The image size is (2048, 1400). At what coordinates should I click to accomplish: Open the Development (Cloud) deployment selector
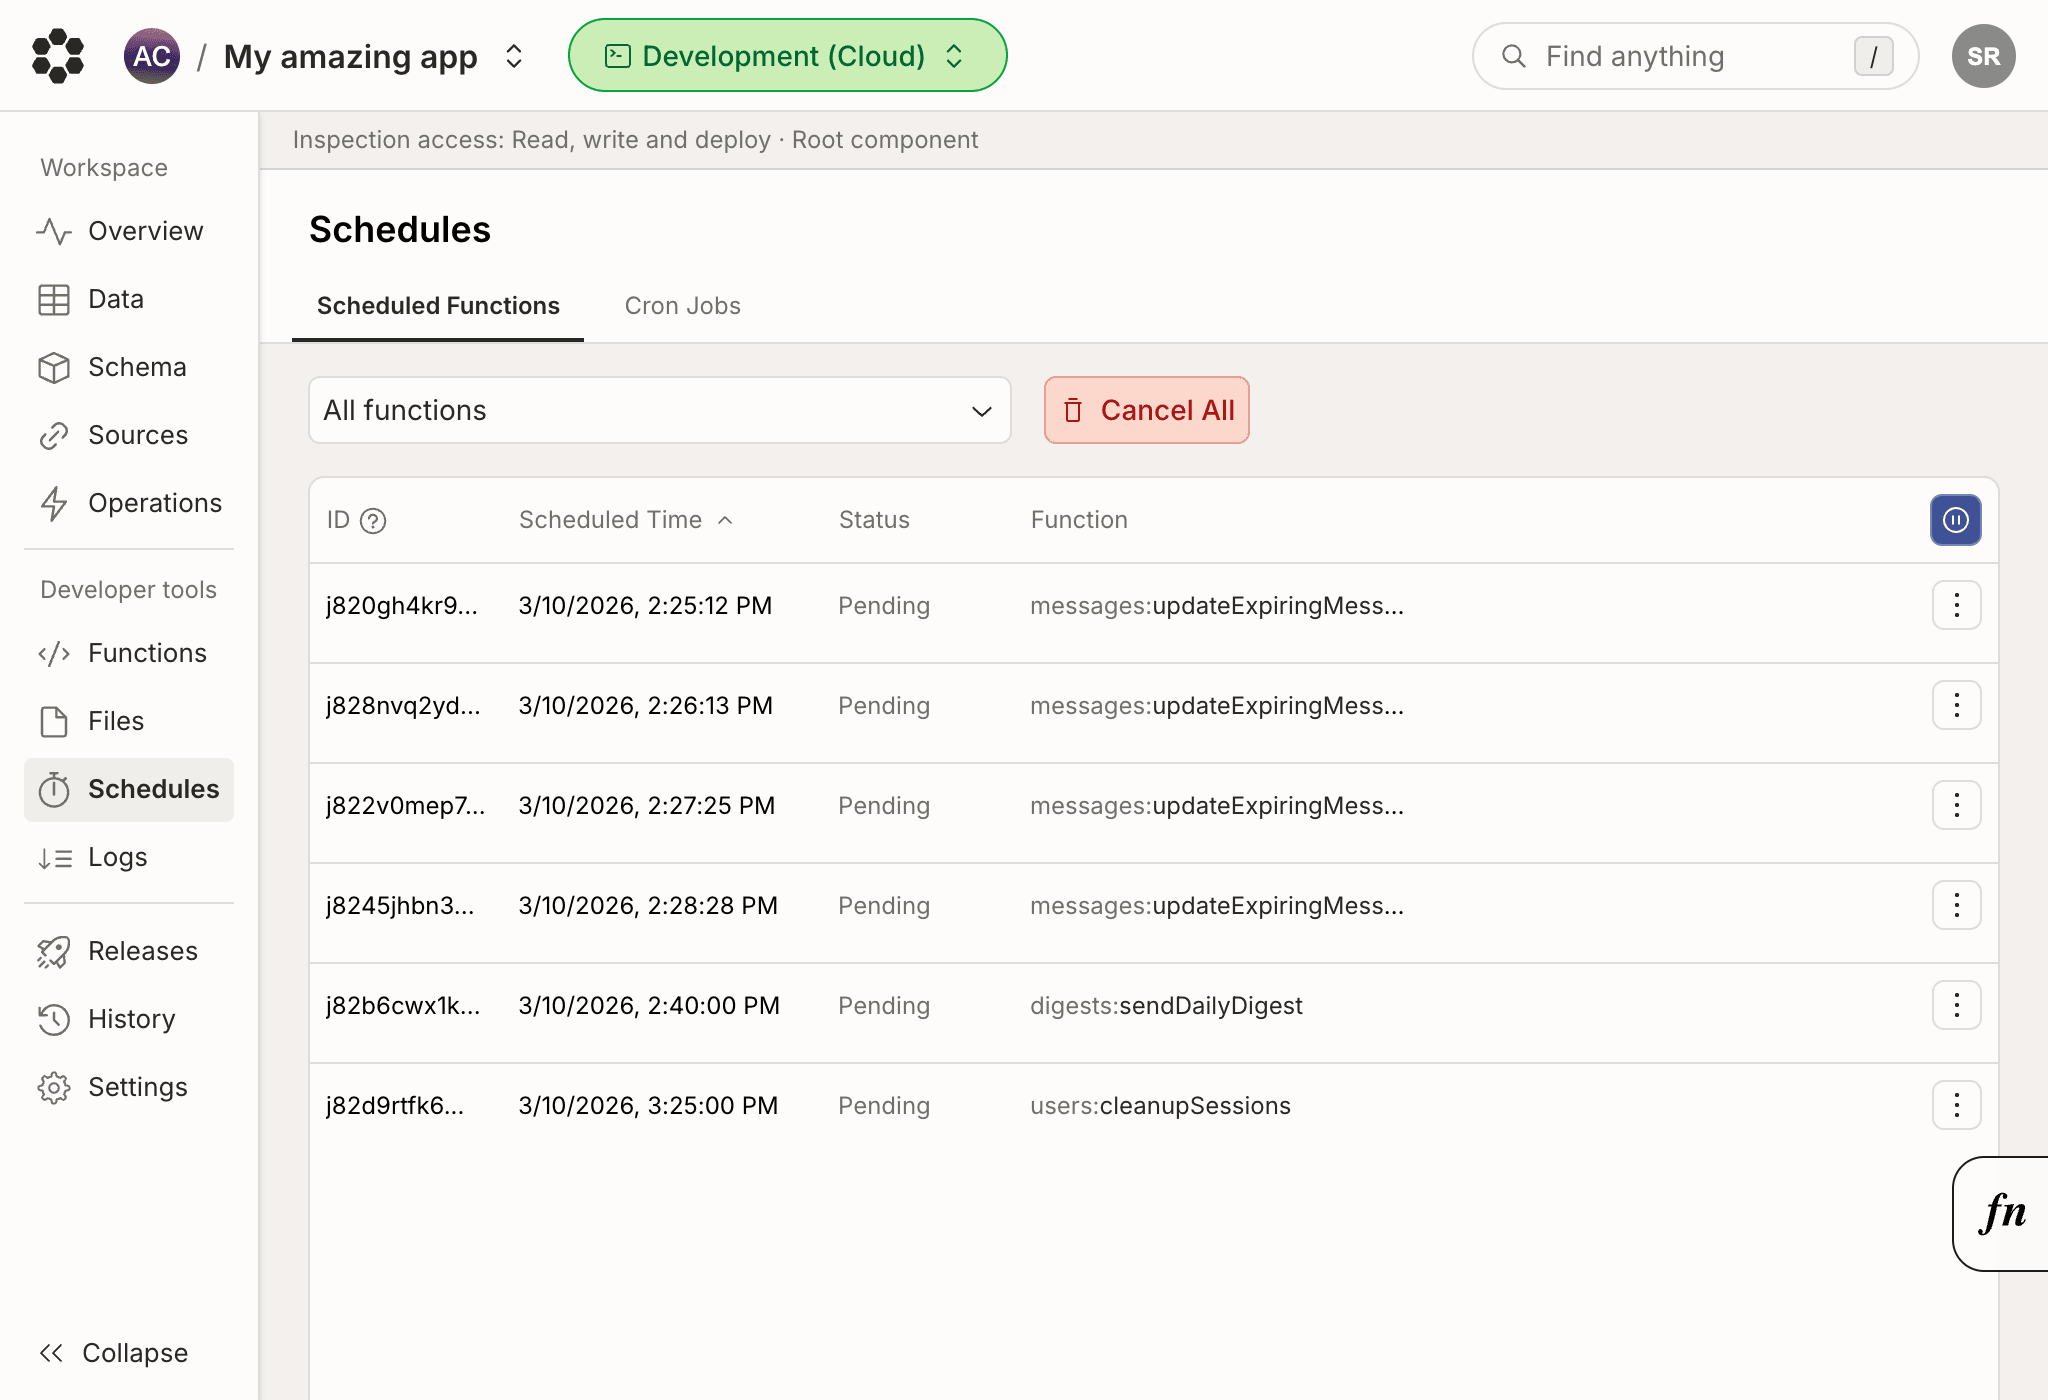click(787, 56)
